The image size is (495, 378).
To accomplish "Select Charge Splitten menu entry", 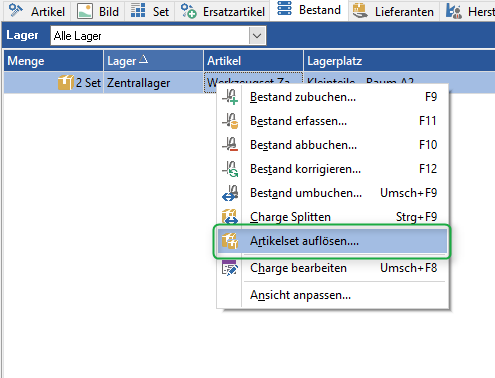I will [332, 217].
